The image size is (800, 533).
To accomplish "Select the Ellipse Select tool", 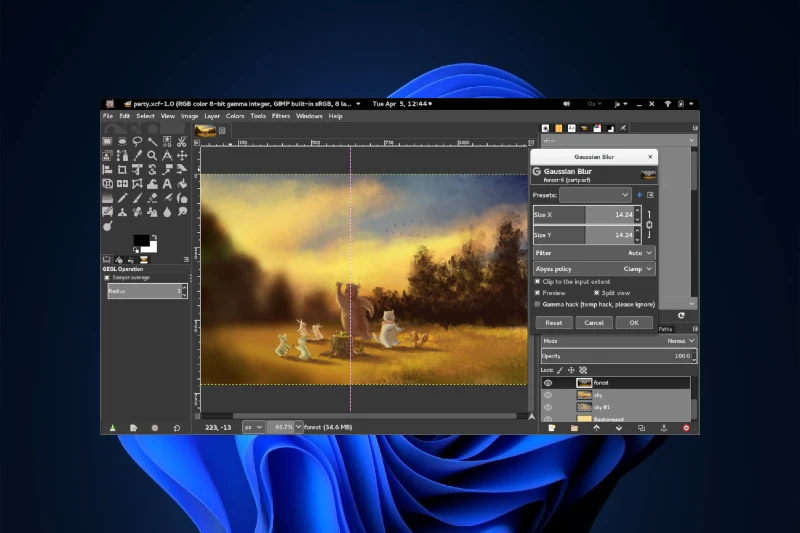I will (122, 141).
